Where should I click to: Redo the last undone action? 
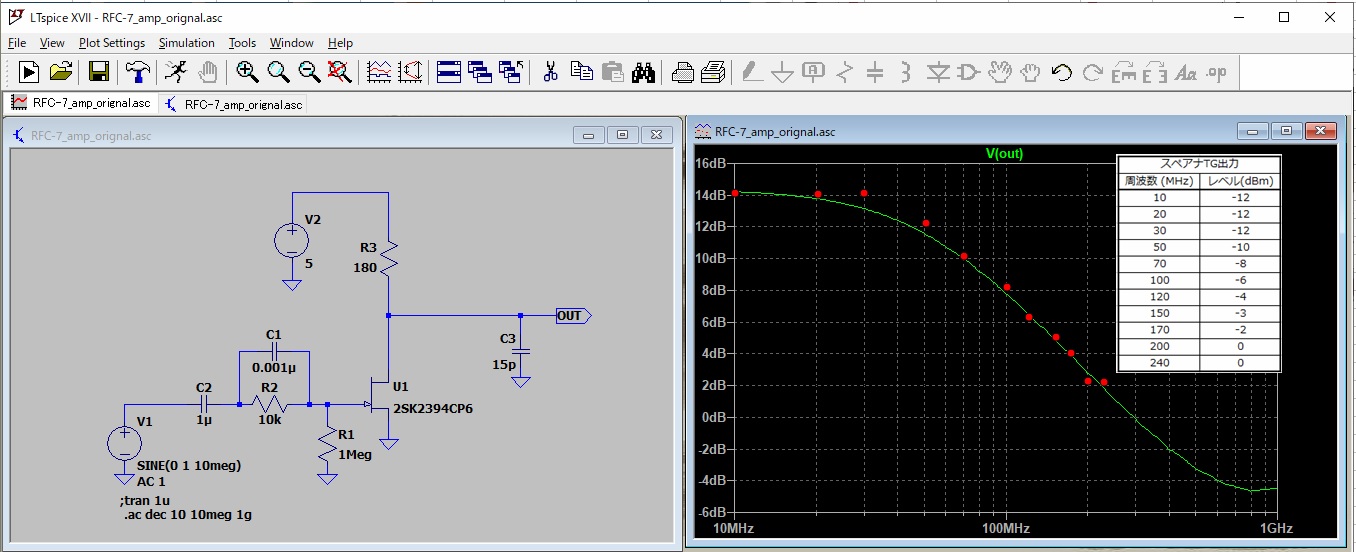click(x=1093, y=72)
